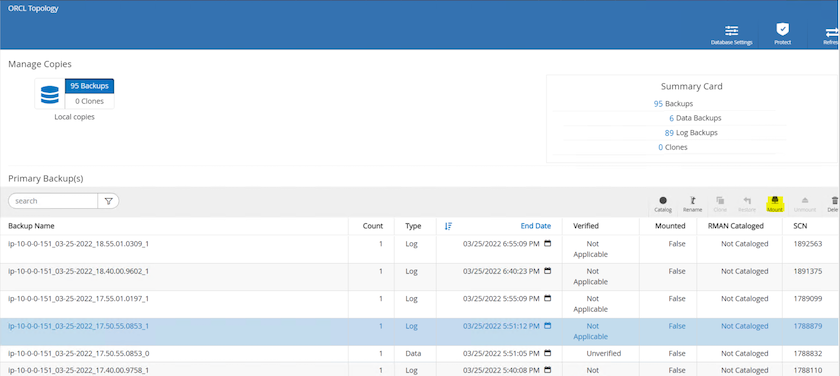The image size is (840, 376).
Task: Click the Type column header
Action: (x=413, y=226)
